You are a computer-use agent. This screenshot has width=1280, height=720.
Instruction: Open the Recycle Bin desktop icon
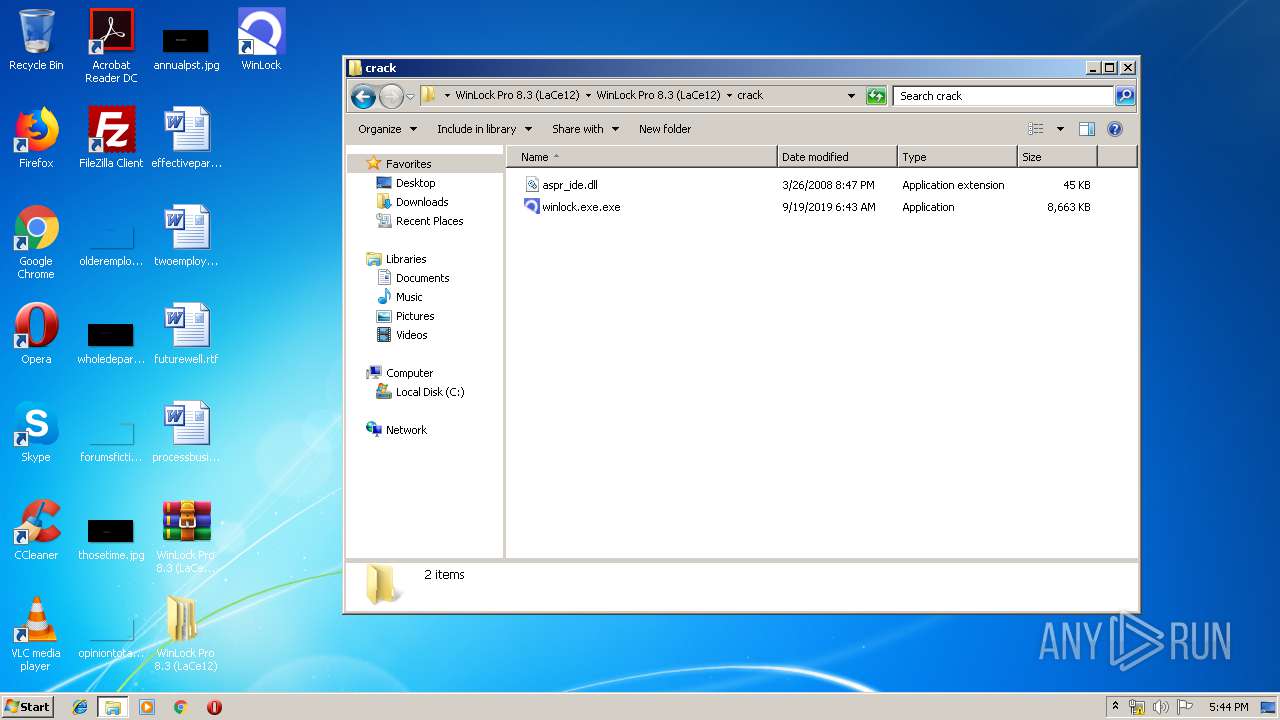(36, 40)
